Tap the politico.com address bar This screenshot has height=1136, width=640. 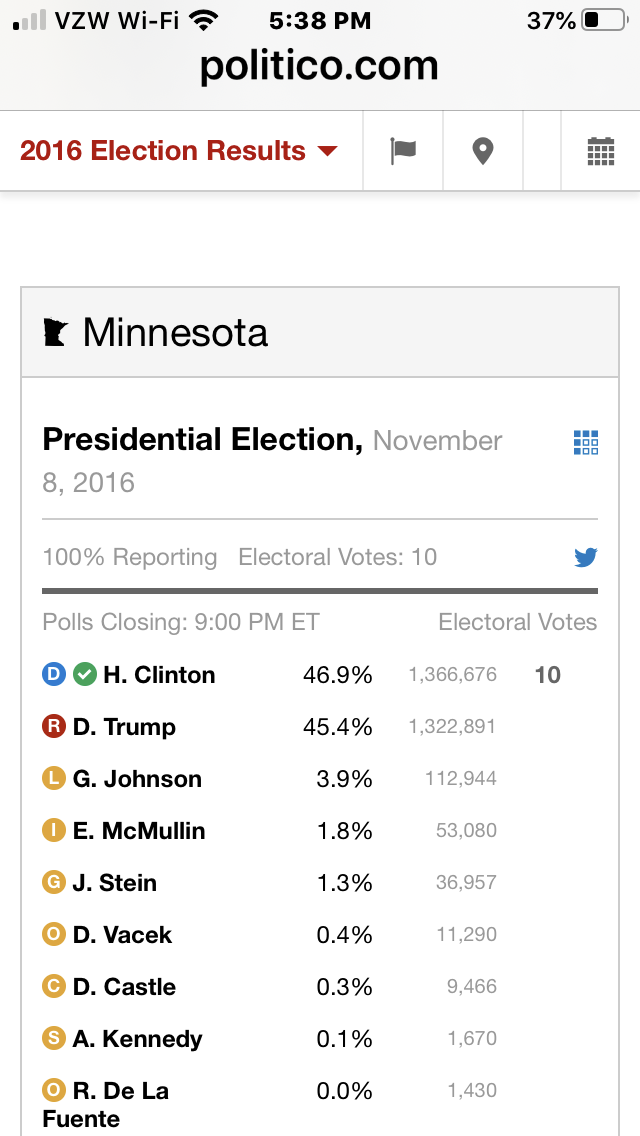[319, 66]
